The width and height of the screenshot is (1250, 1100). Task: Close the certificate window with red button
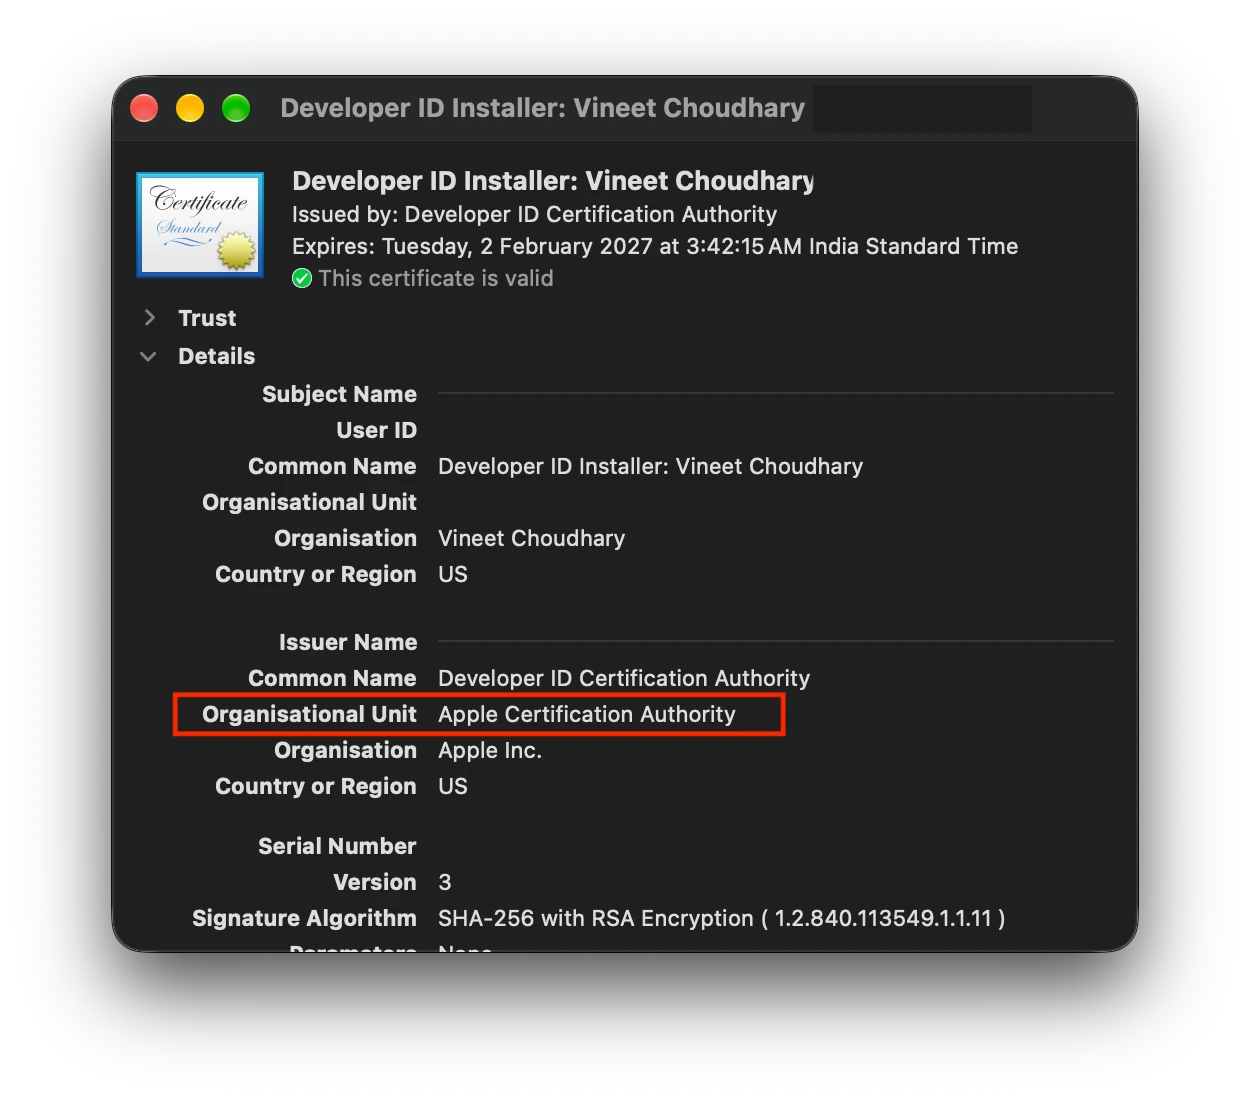tap(144, 108)
